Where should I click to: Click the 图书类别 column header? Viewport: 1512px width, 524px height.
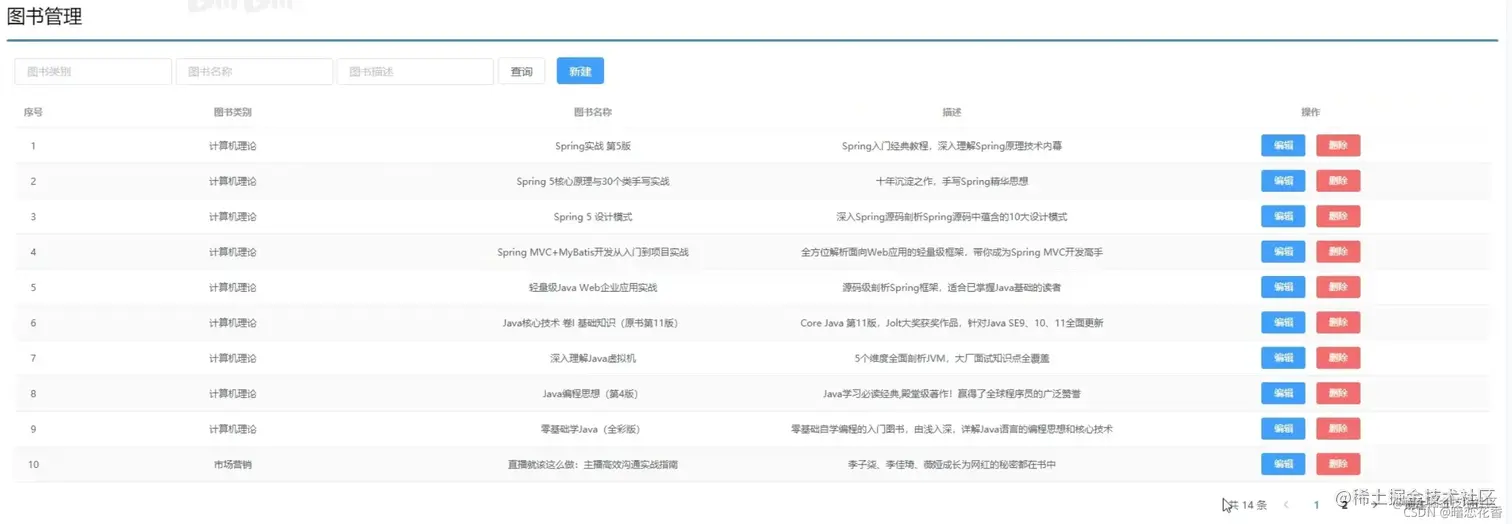[x=233, y=112]
